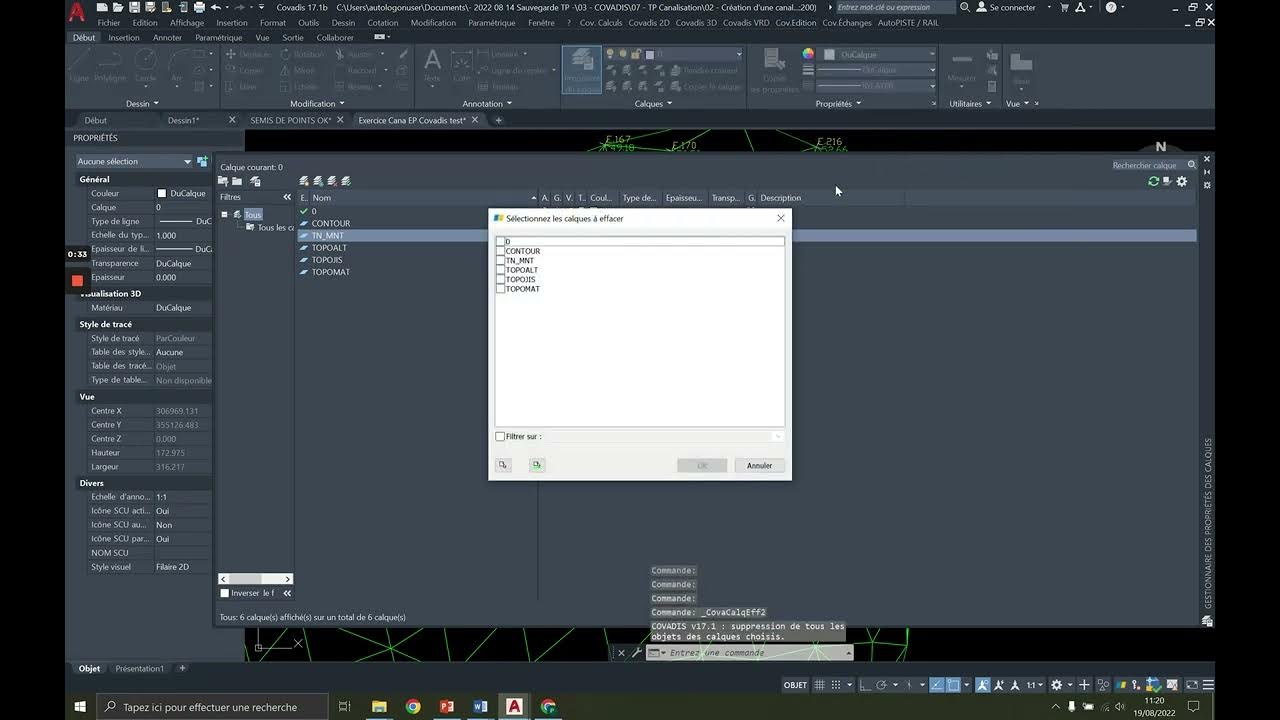Image resolution: width=1280 pixels, height=720 pixels.
Task: Enable the 'Filtrer sur' checkbox
Action: [501, 437]
